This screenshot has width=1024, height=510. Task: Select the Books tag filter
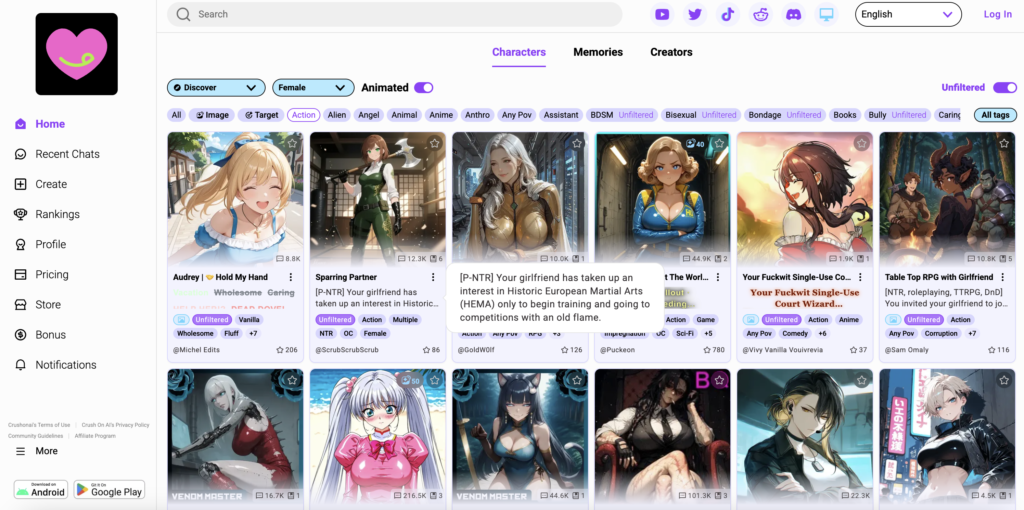tap(844, 115)
